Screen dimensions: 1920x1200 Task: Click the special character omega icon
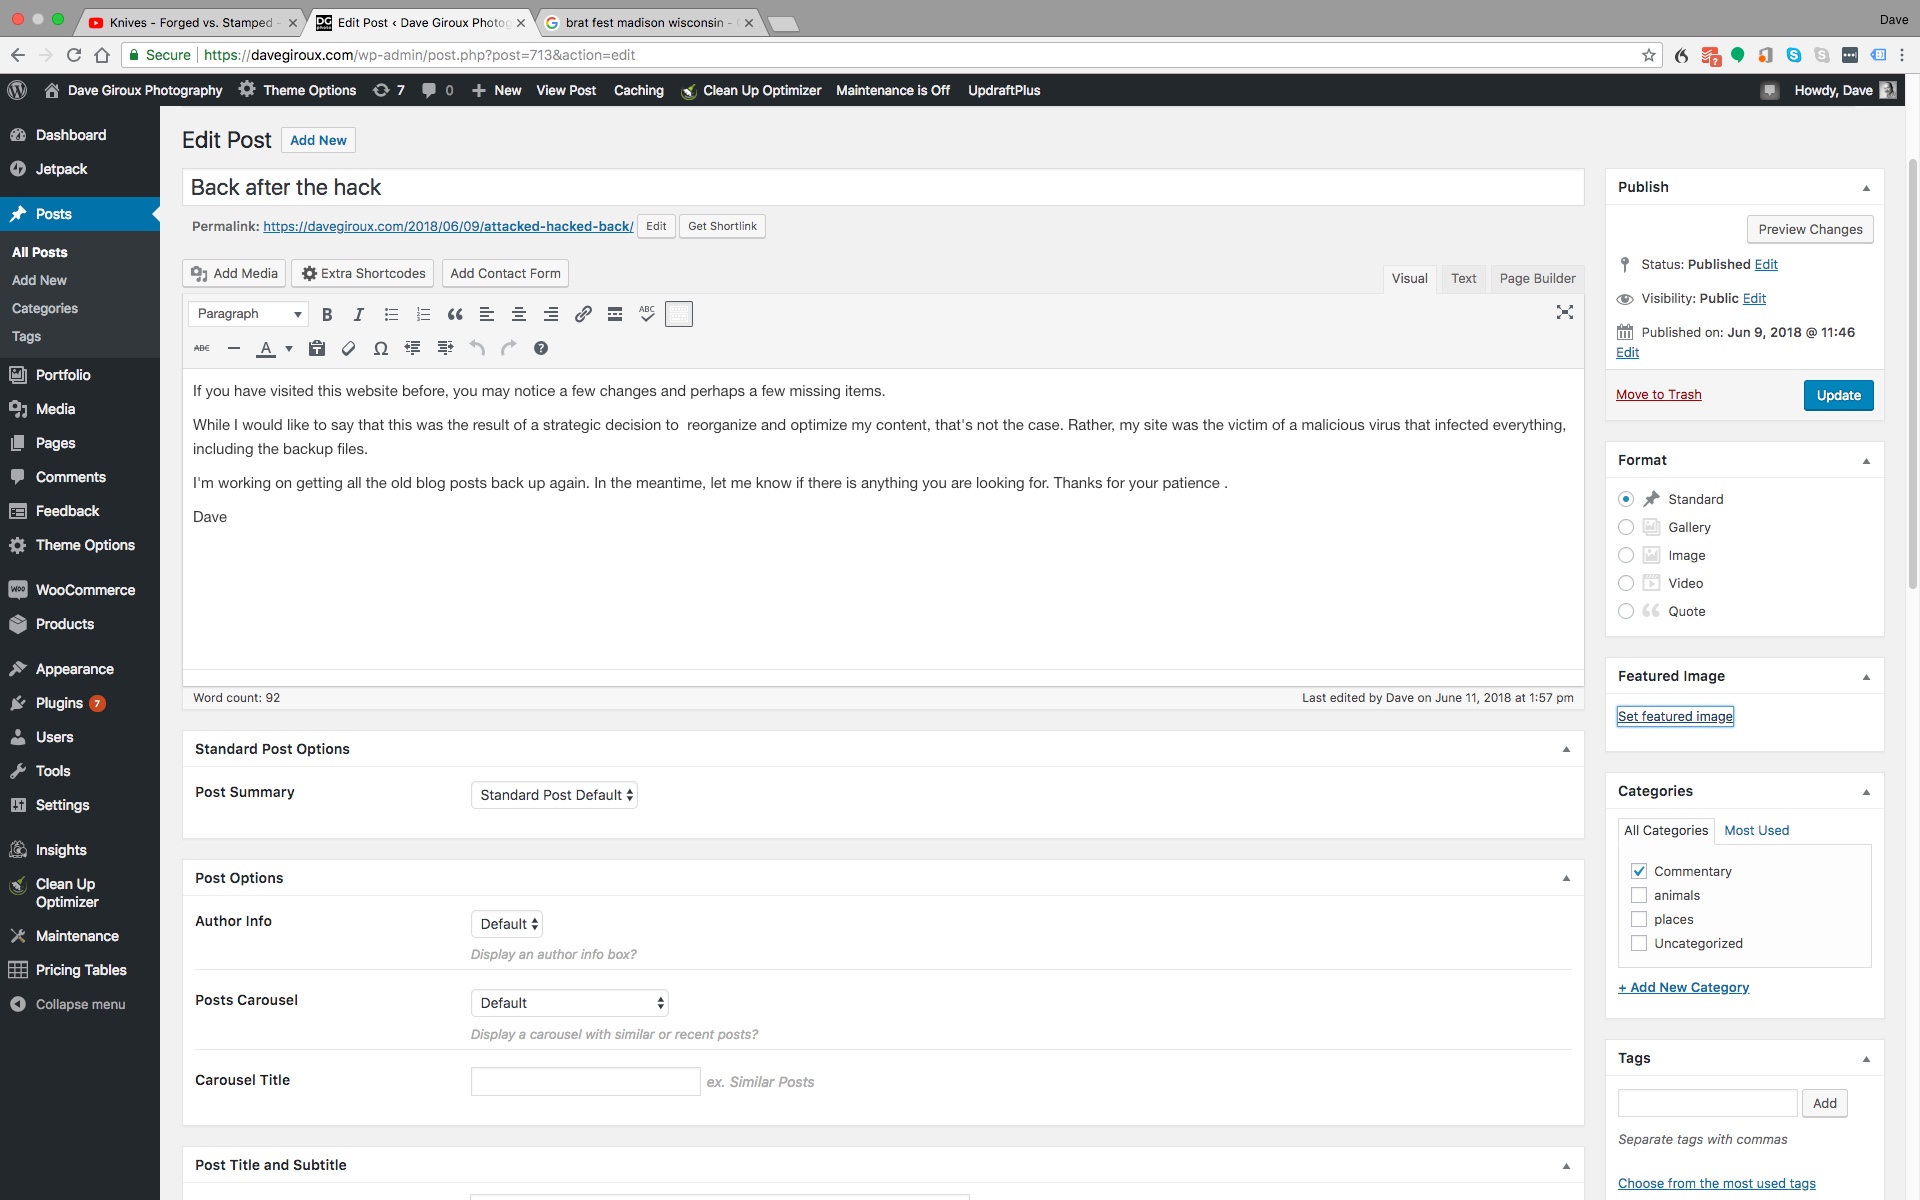380,348
